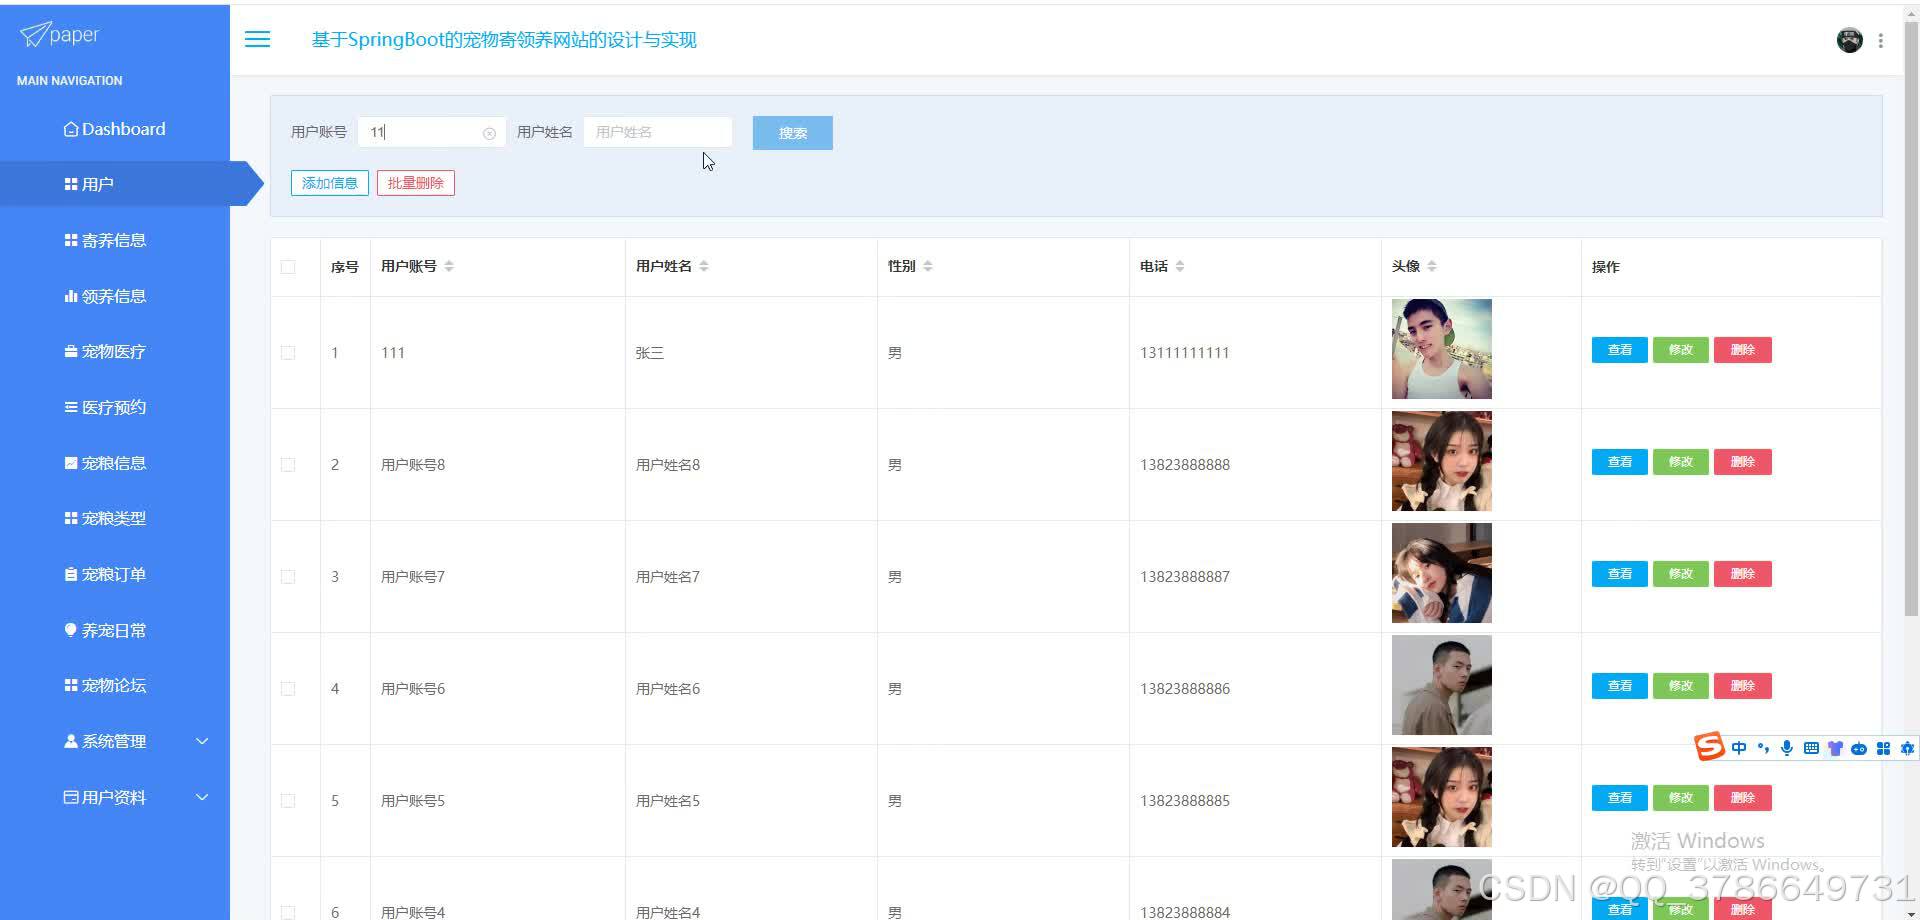Click the page title 基于SpringBoot的宠物寄领养网站

click(504, 40)
